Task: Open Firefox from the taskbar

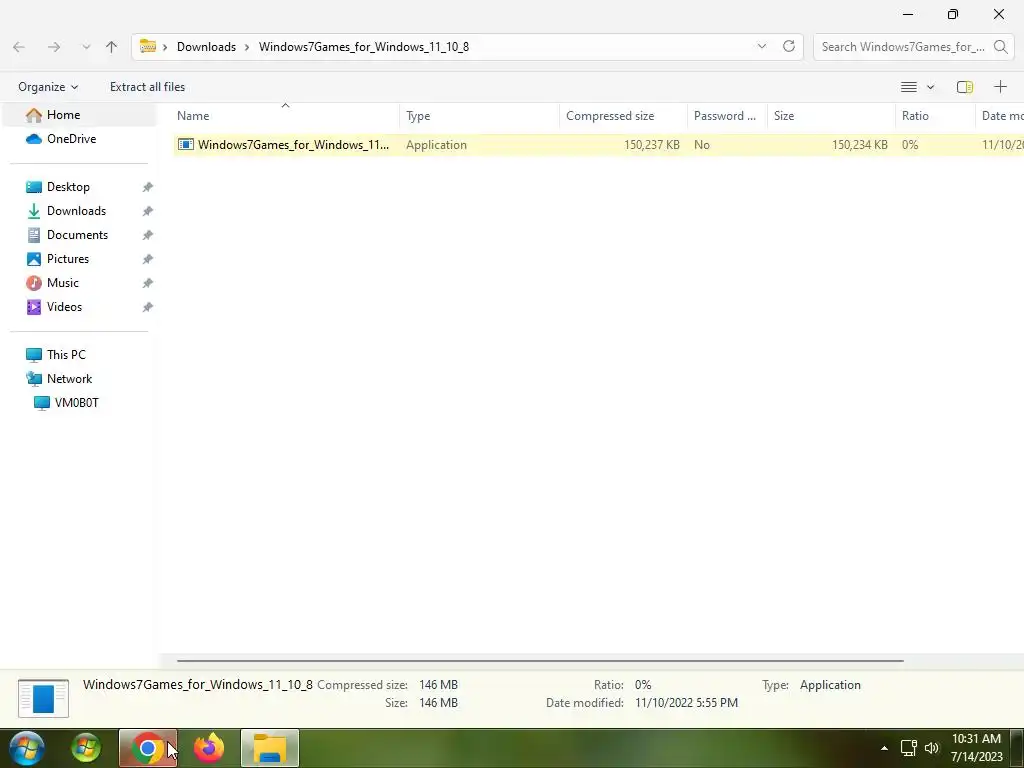Action: coord(209,748)
